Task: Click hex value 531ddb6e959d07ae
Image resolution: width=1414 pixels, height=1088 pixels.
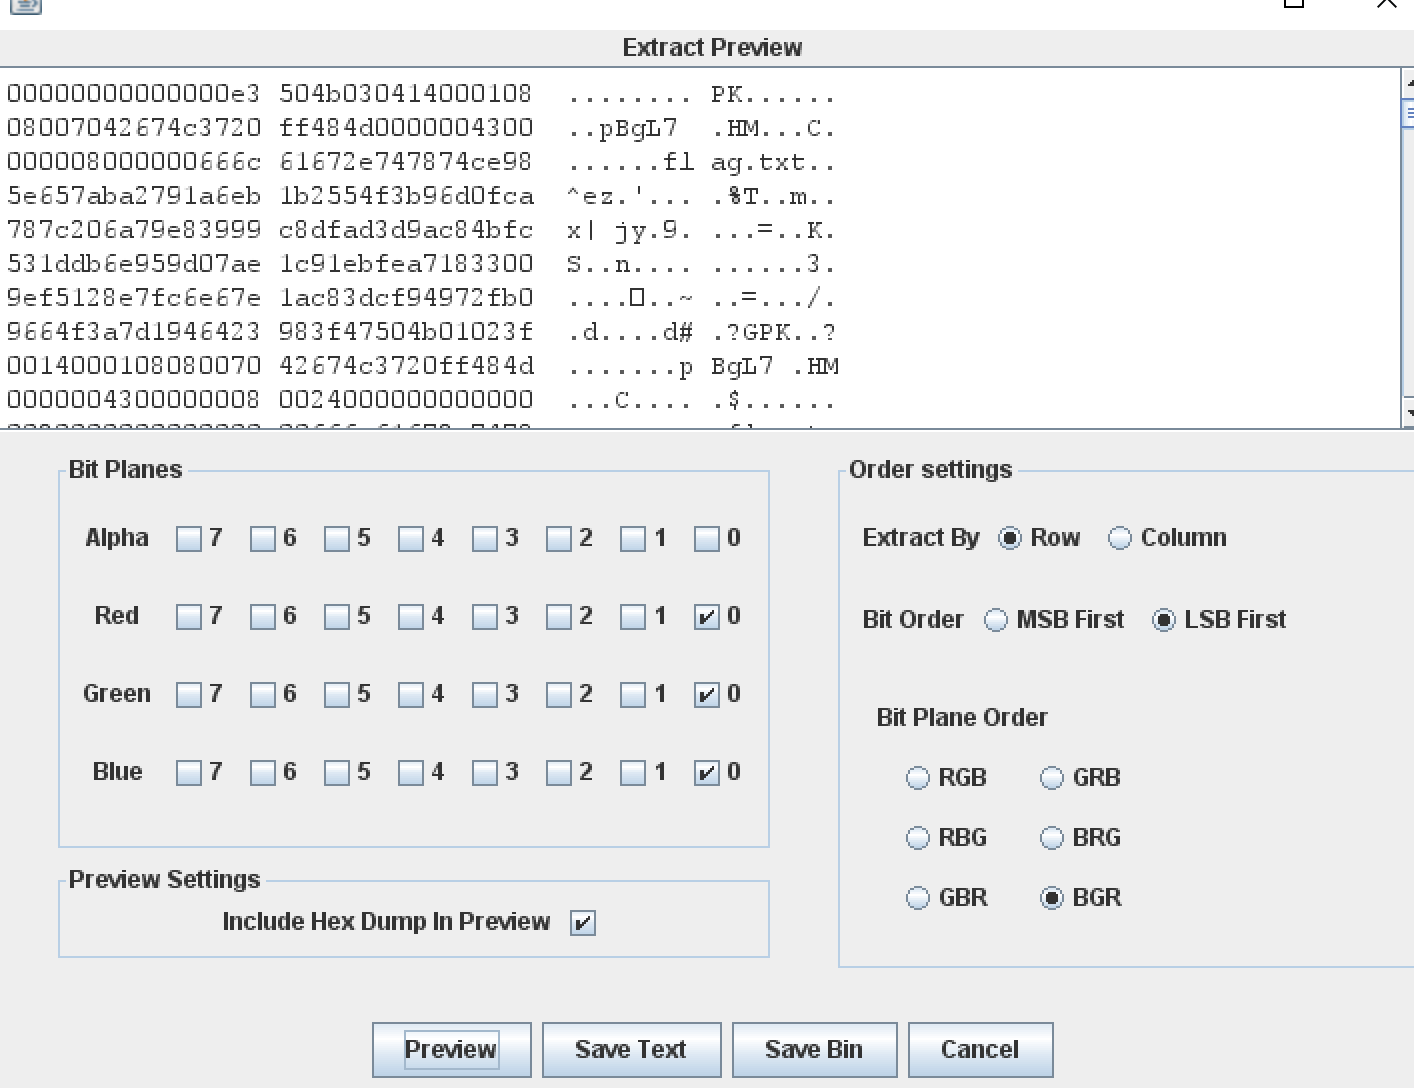Action: [134, 264]
